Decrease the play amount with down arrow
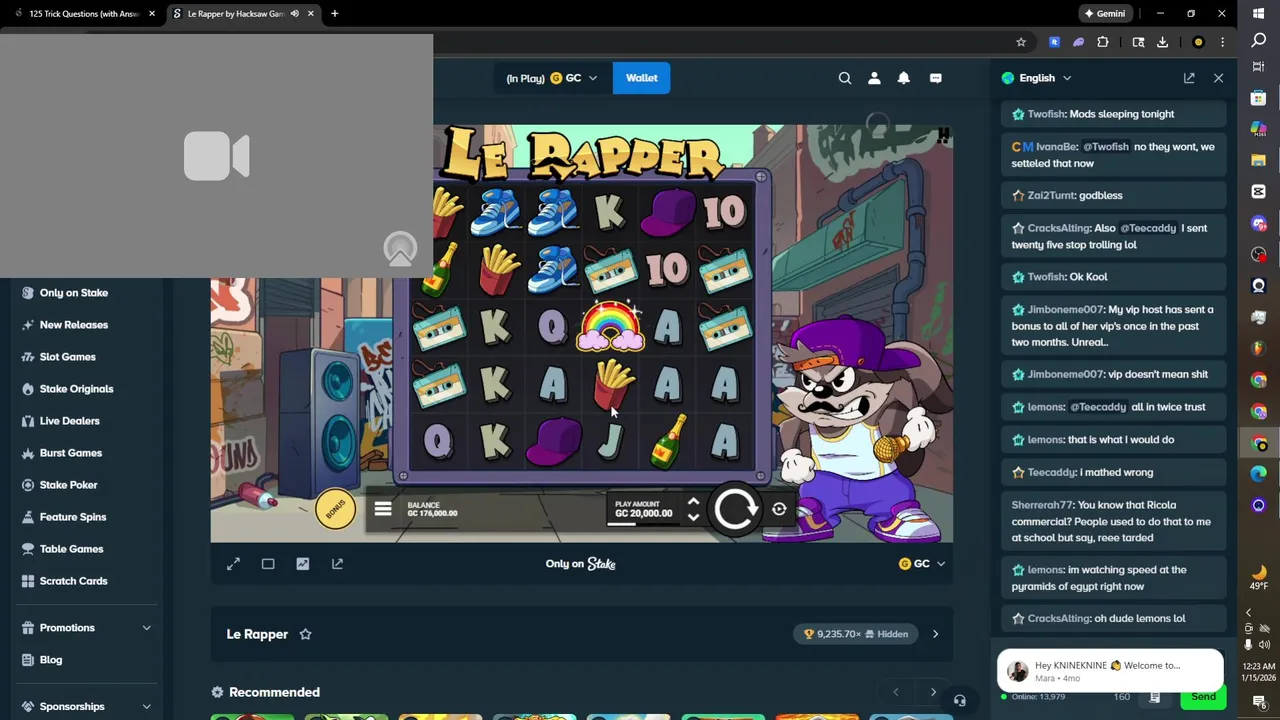1280x720 pixels. point(693,517)
